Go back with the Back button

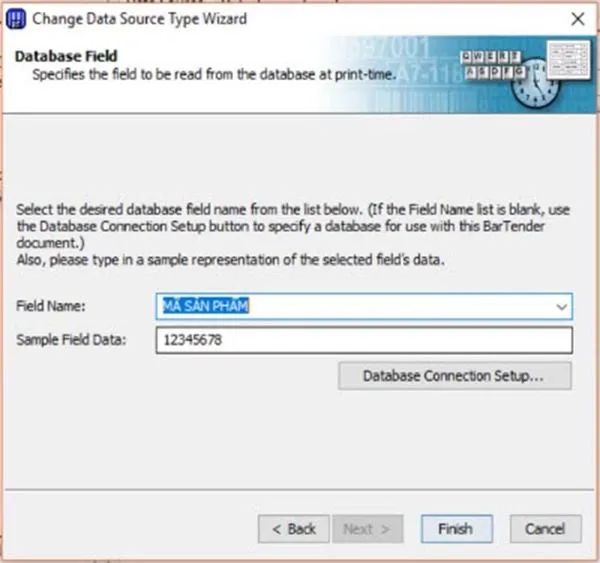tap(293, 528)
